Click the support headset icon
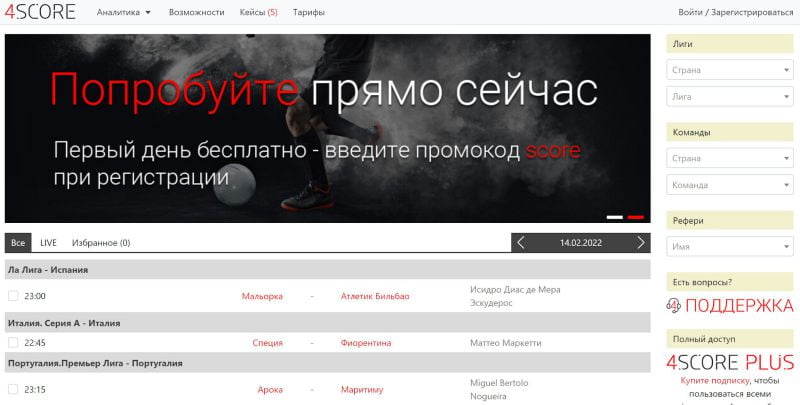This screenshot has height=405, width=800. point(673,306)
